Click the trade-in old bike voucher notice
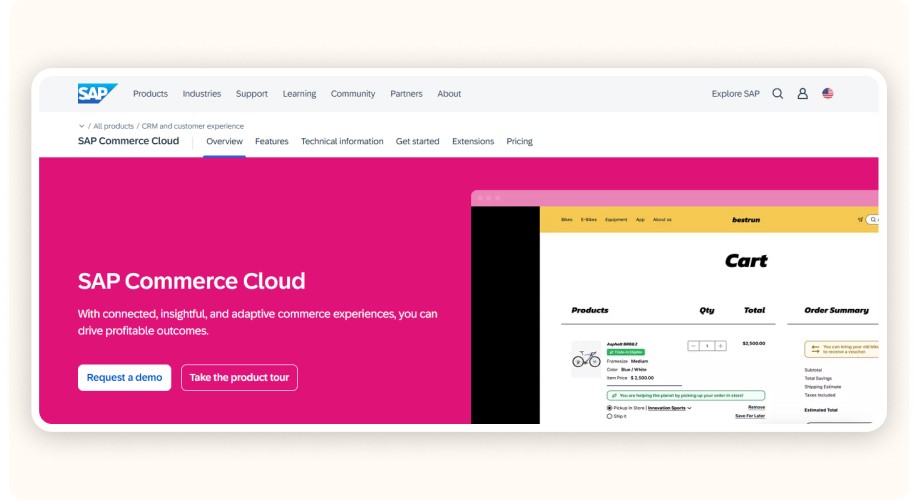Screen dimensions: 919x500 pos(842,349)
